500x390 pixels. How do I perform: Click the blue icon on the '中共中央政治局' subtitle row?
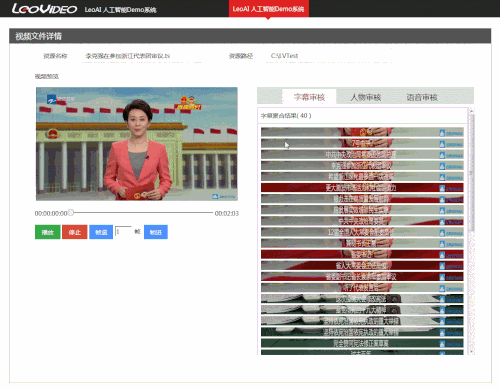click(x=442, y=155)
